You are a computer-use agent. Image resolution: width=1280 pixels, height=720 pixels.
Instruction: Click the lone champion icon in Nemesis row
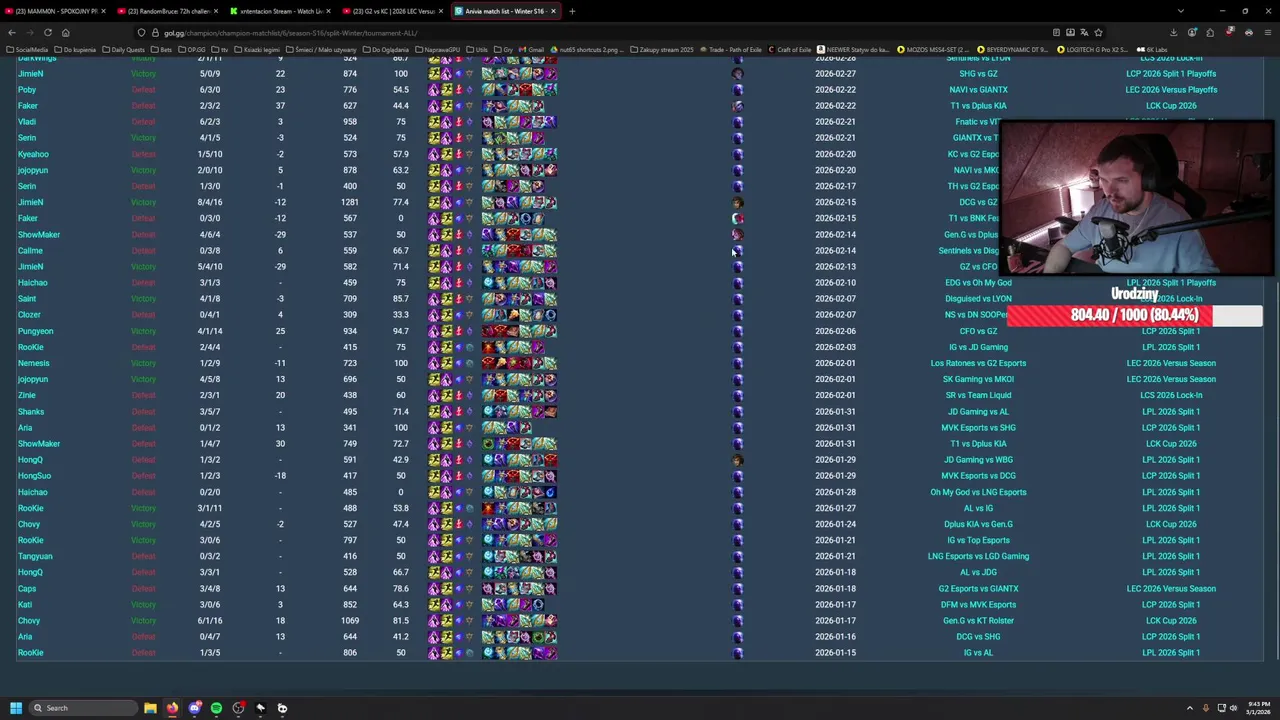click(738, 363)
